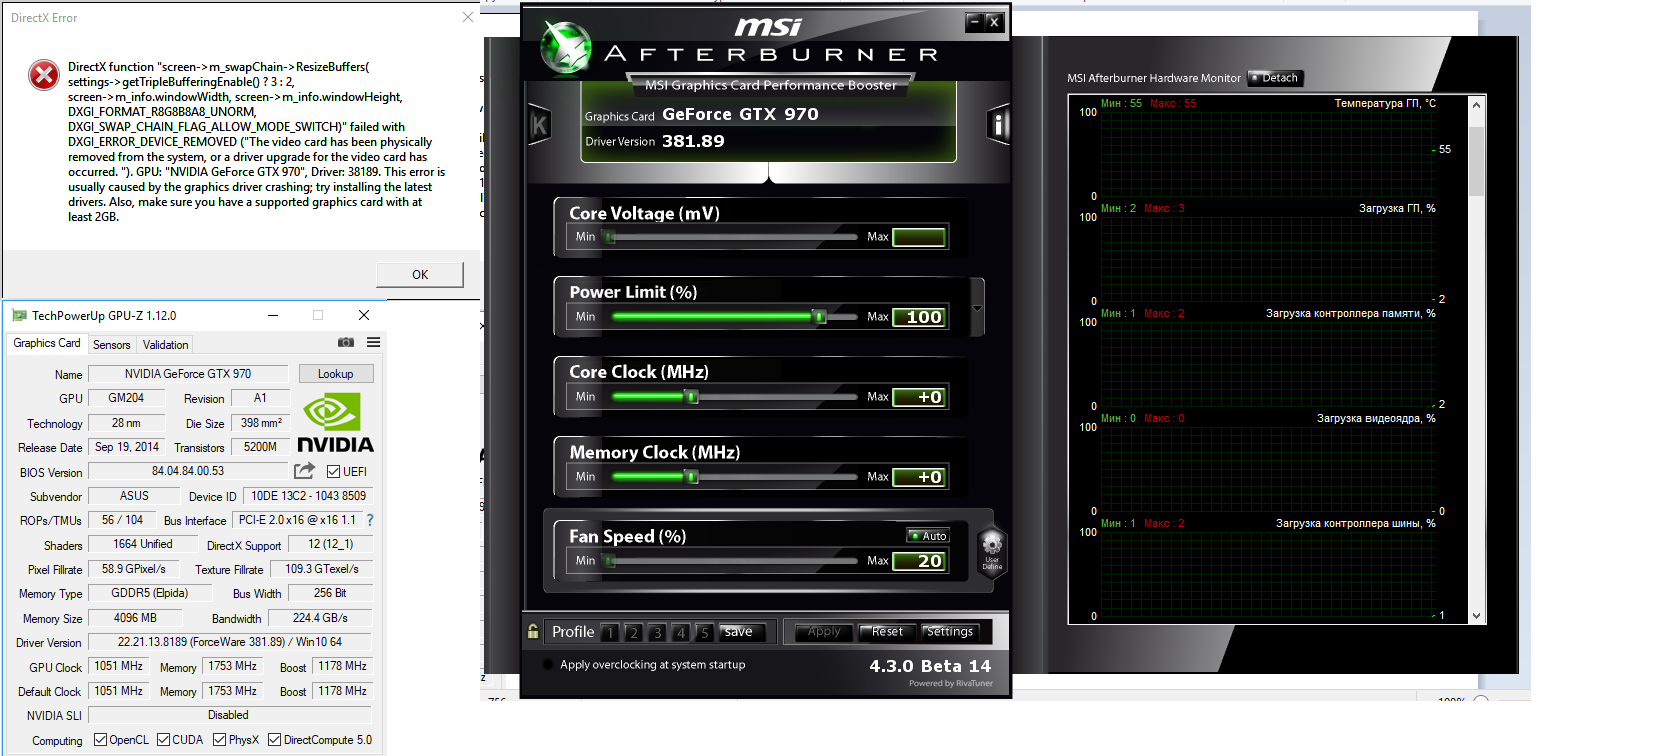The height and width of the screenshot is (756, 1653).
Task: Click the Fan Speed slider handle
Action: pos(609,561)
